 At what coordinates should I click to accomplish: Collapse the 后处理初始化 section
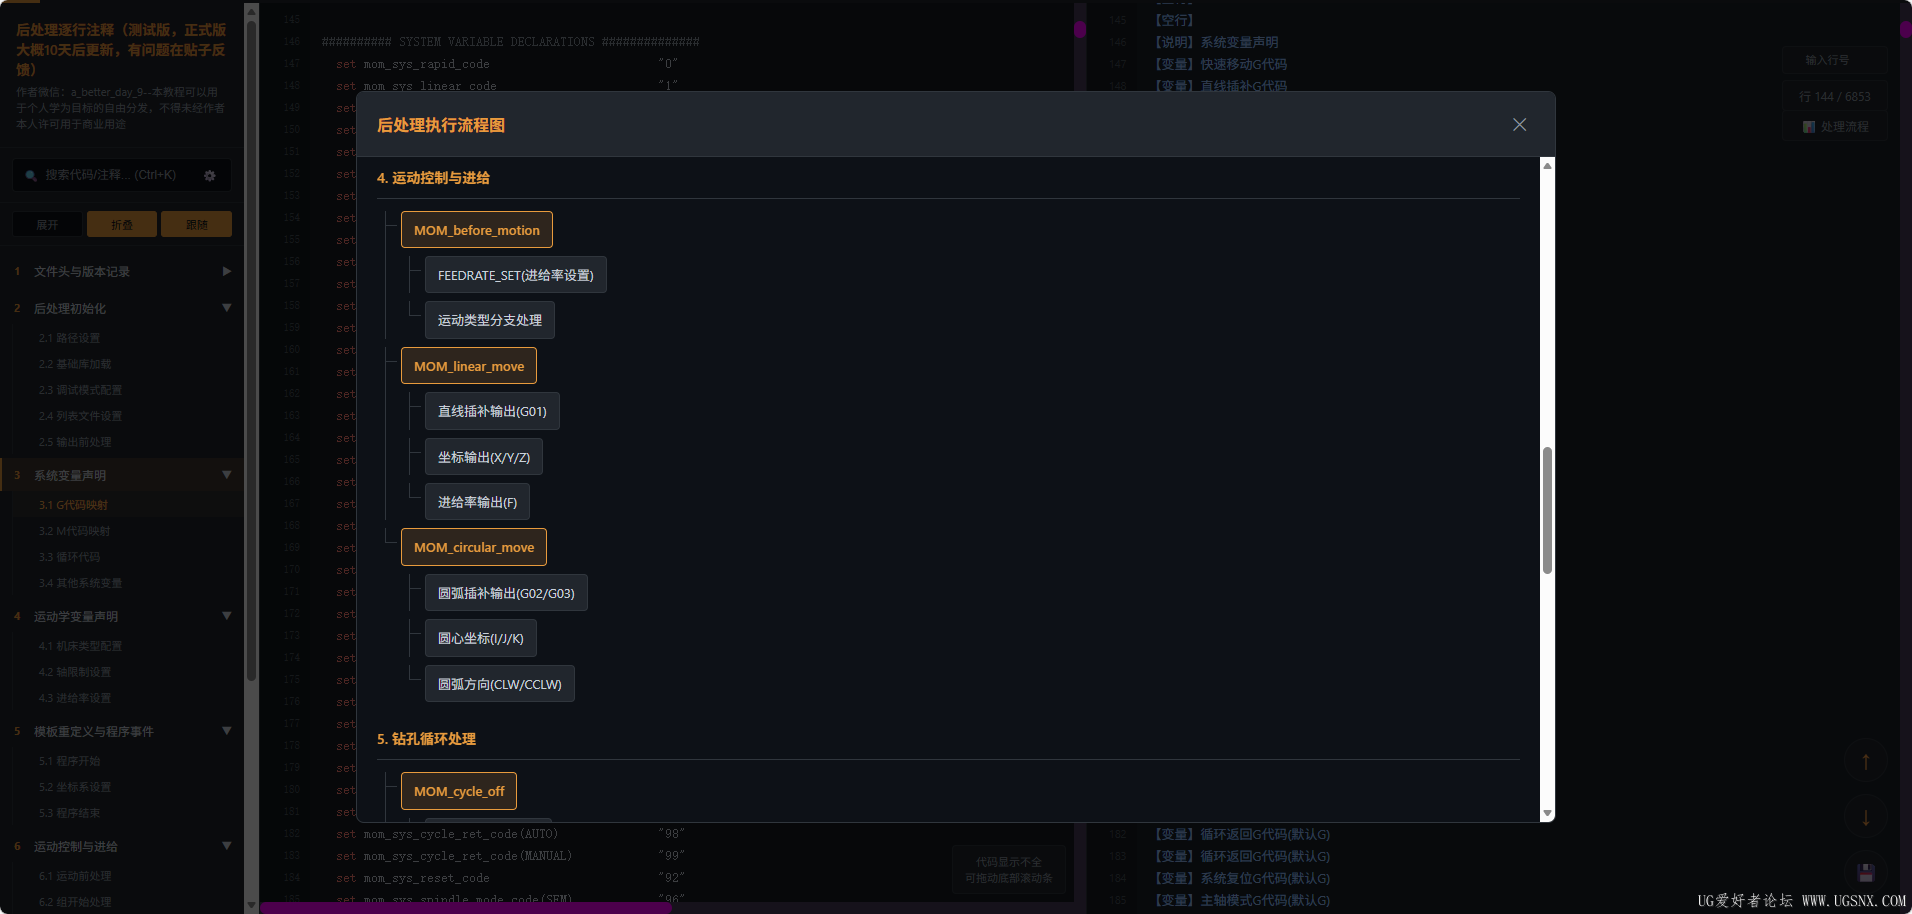pos(226,308)
